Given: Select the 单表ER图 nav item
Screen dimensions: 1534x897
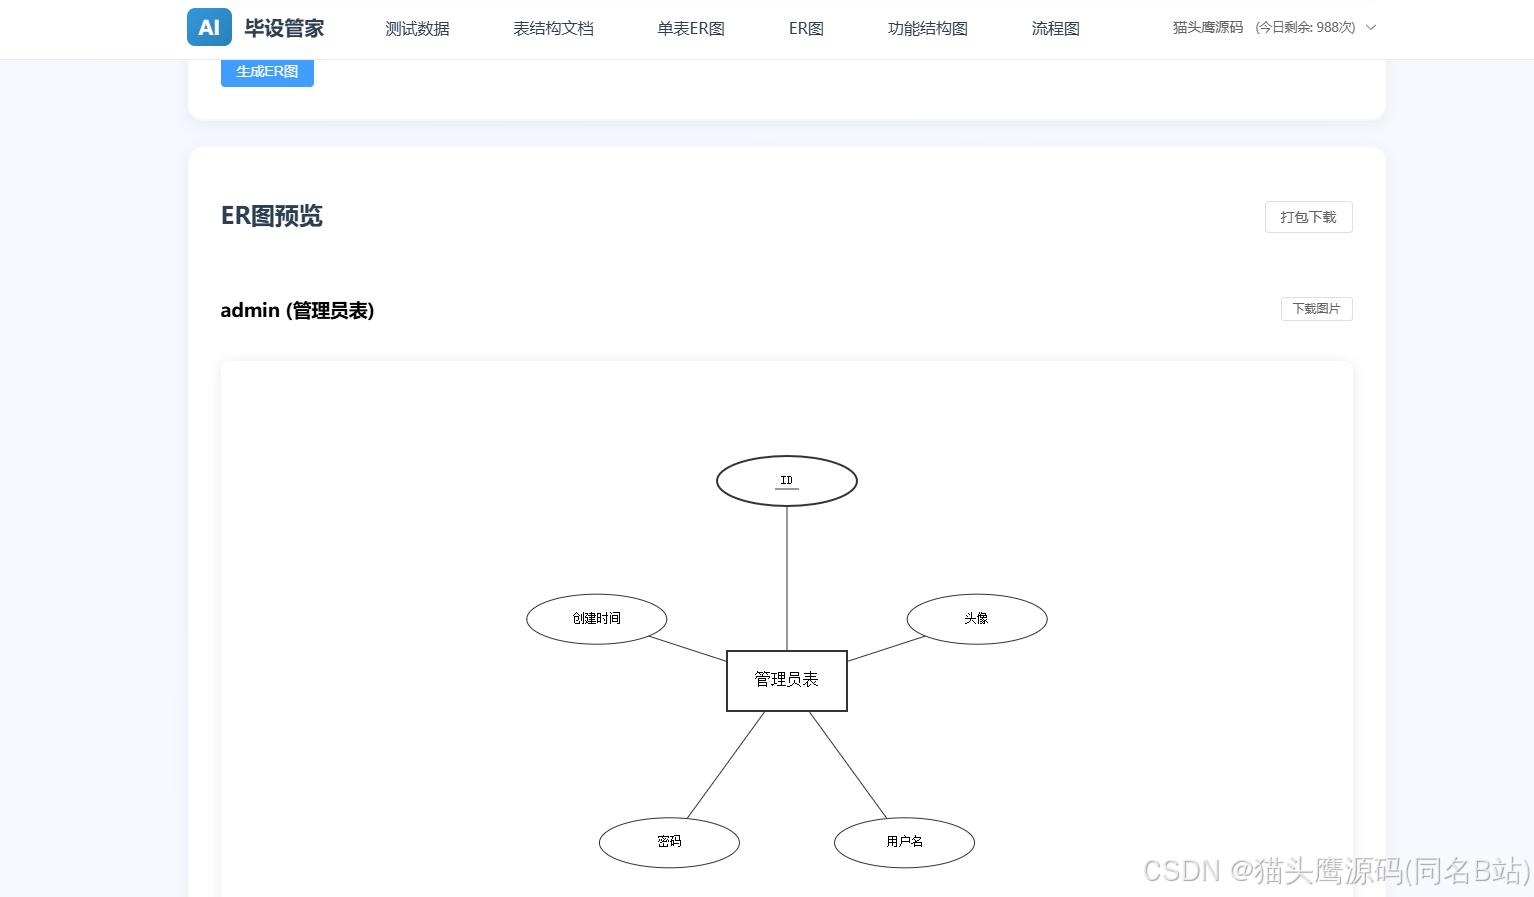Looking at the screenshot, I should click(x=690, y=29).
